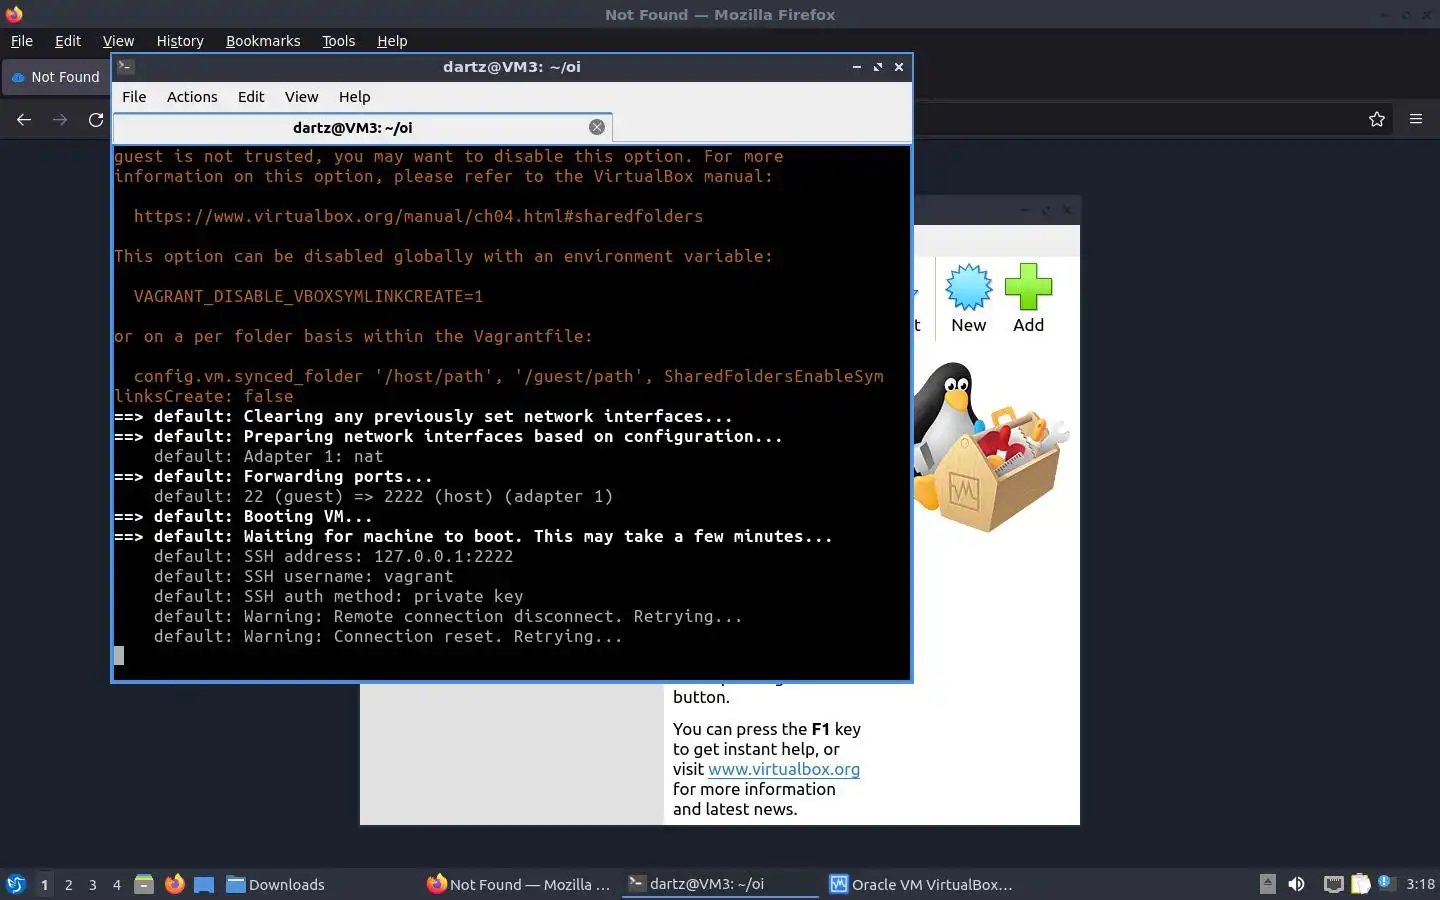The height and width of the screenshot is (900, 1440).
Task: Click the "SSH username: vagrant" line
Action: pyautogui.click(x=303, y=576)
